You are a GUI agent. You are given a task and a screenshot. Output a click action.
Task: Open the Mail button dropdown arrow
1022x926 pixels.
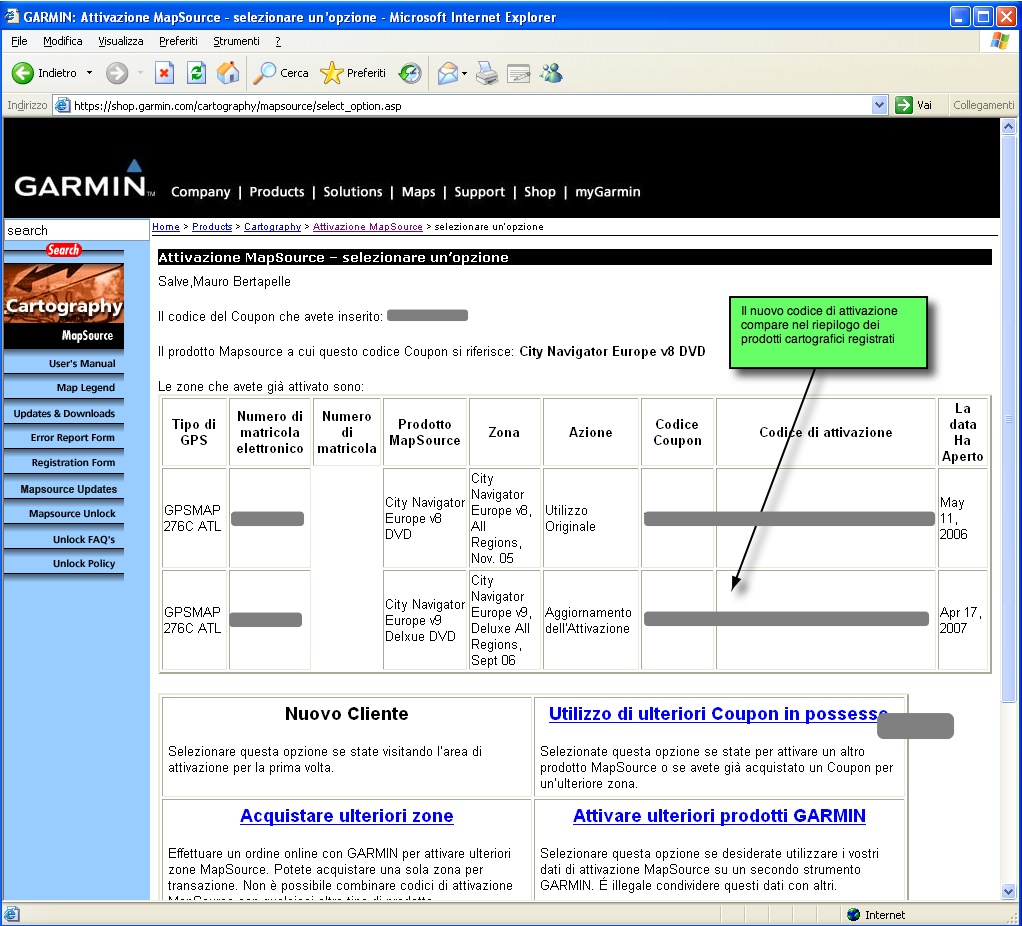click(x=464, y=73)
